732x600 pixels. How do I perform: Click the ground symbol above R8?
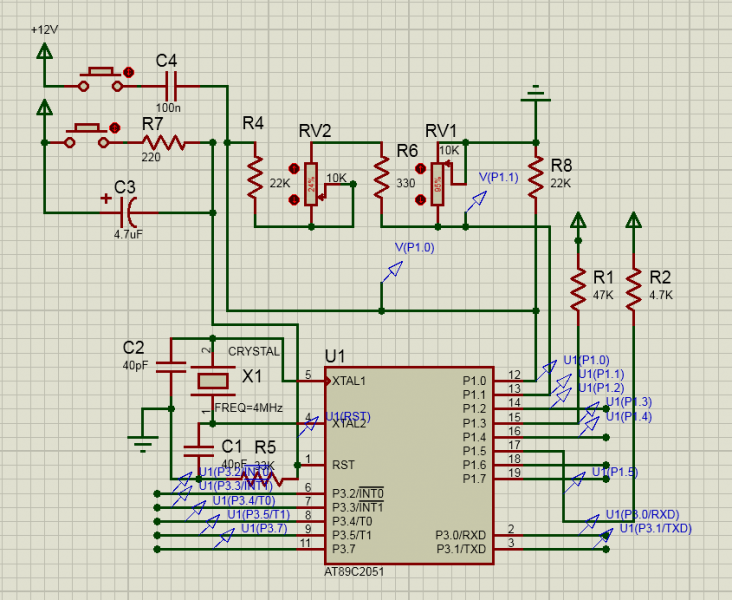point(535,94)
